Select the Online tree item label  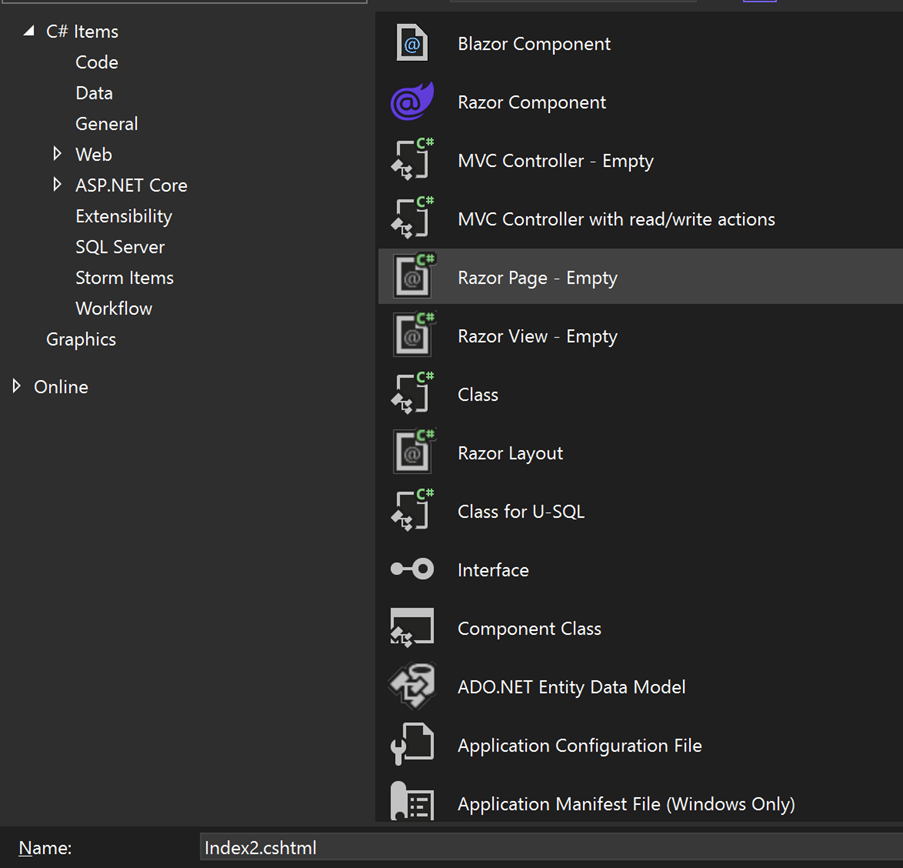61,387
